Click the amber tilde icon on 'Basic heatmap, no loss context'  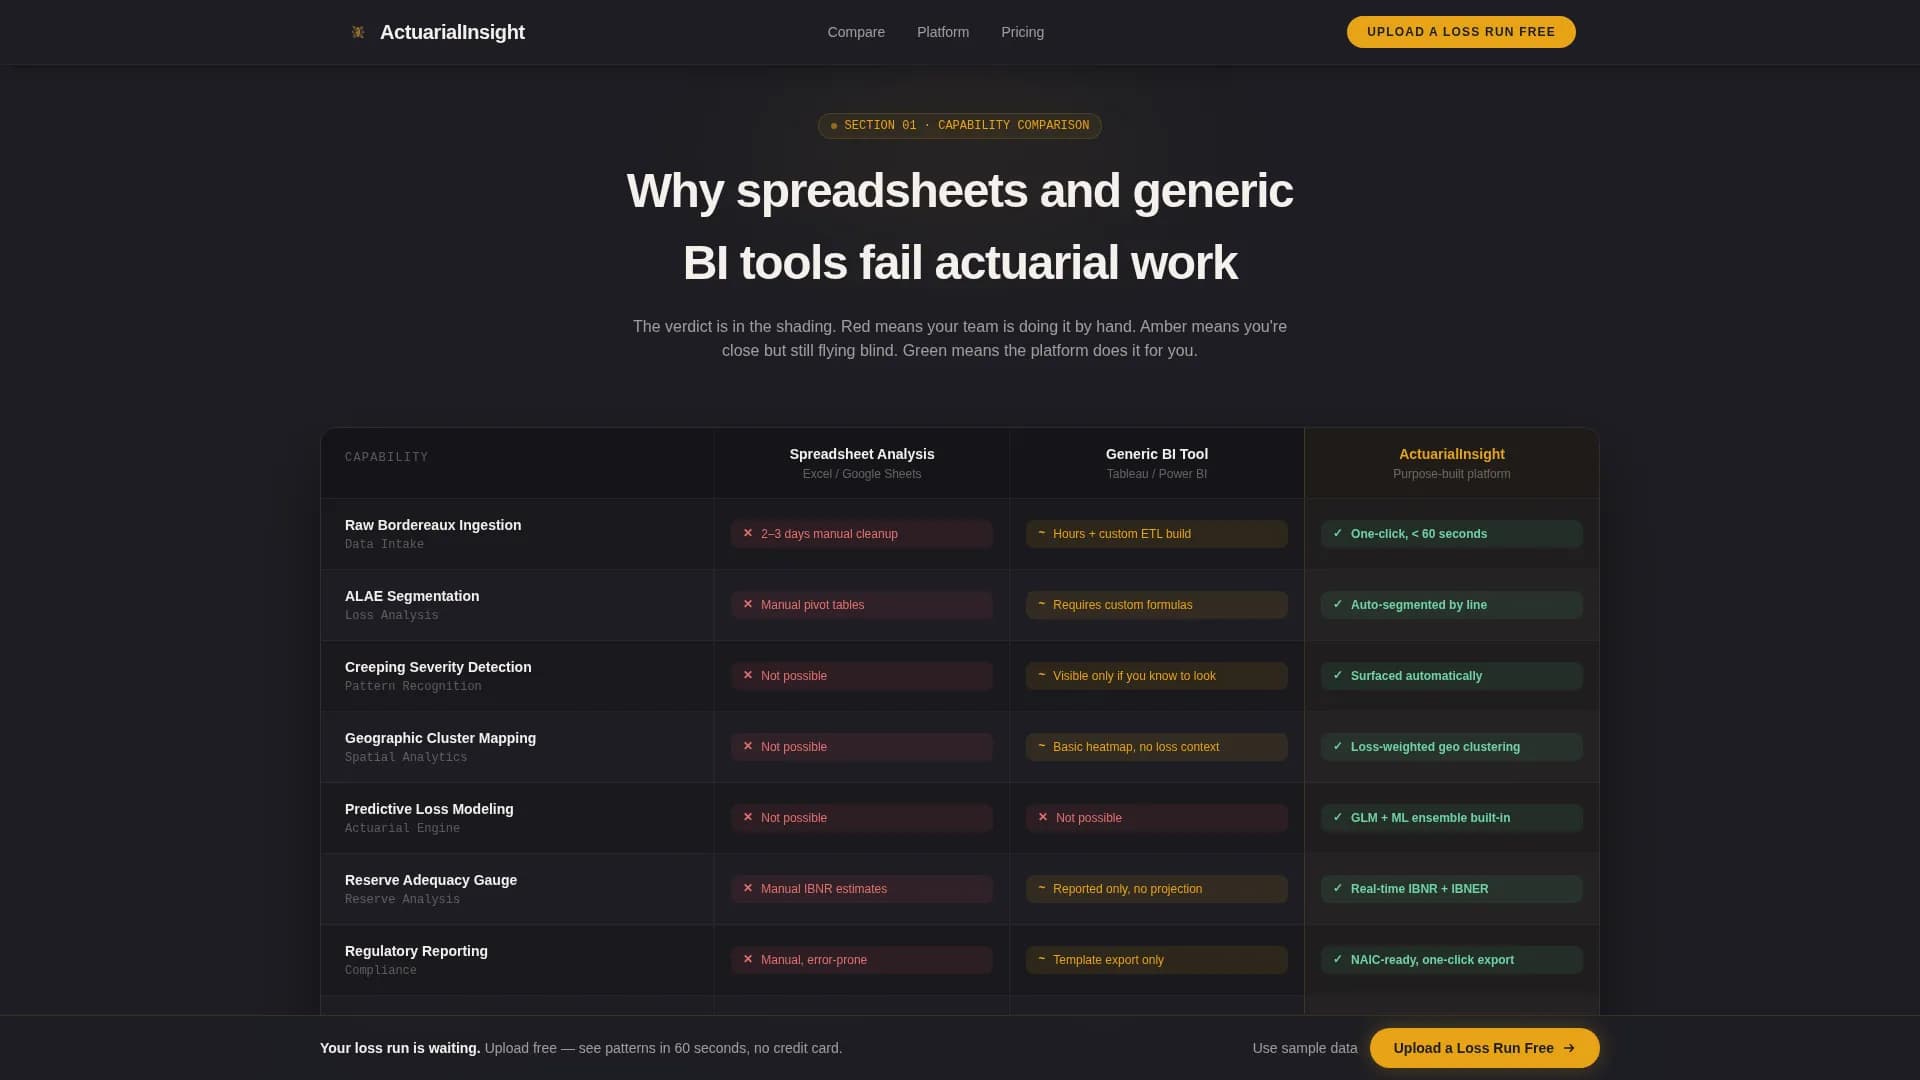pyautogui.click(x=1041, y=747)
